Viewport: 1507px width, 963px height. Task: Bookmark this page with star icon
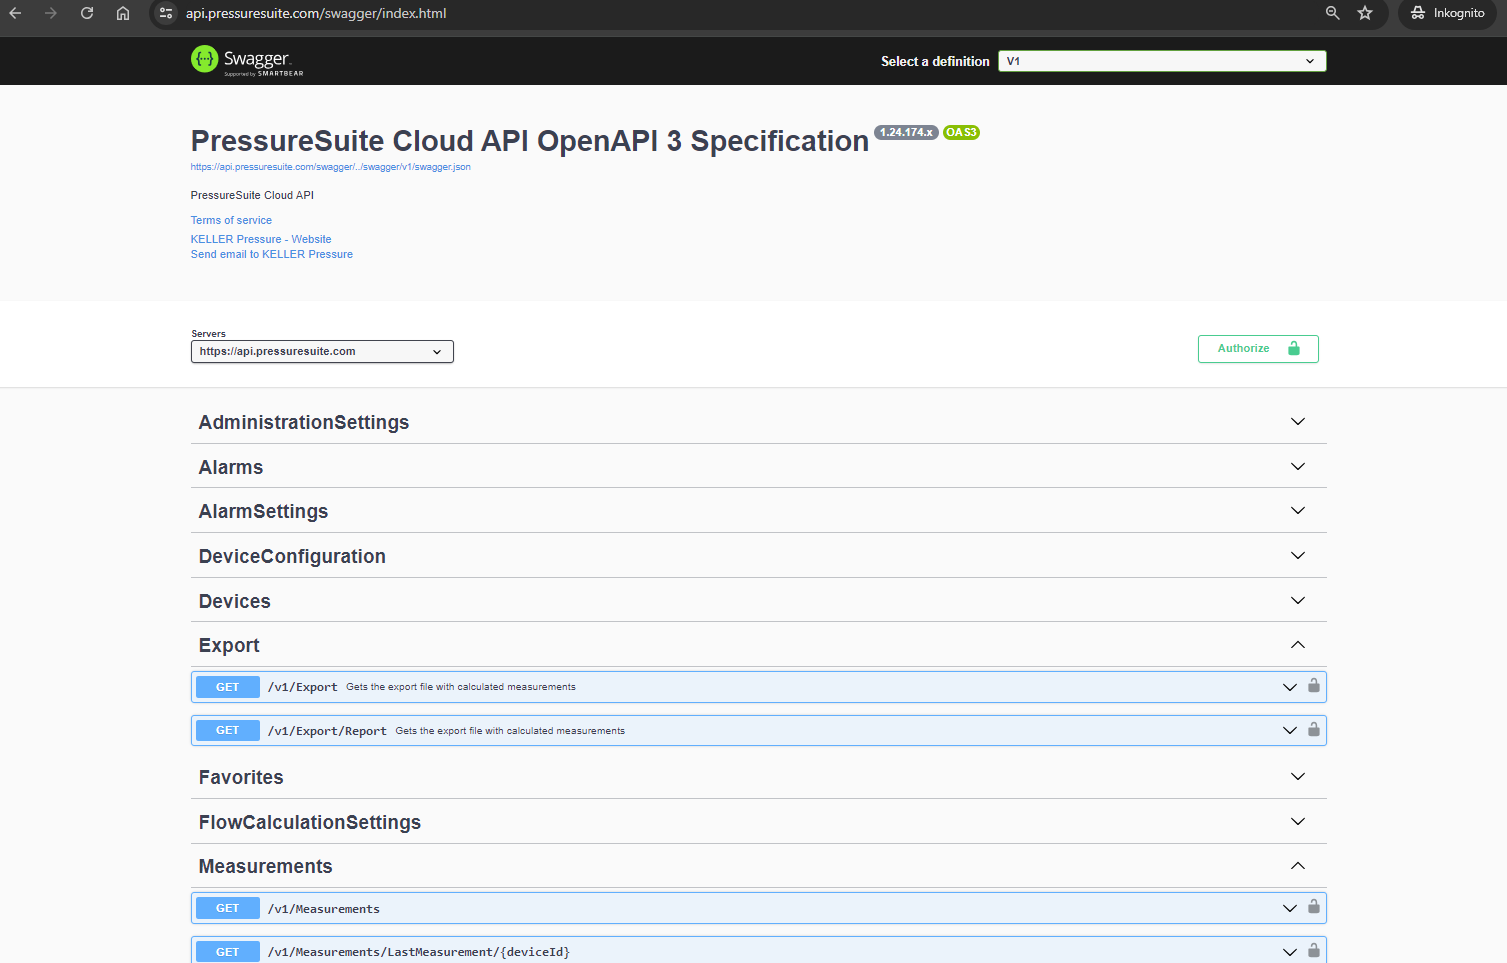click(x=1365, y=13)
